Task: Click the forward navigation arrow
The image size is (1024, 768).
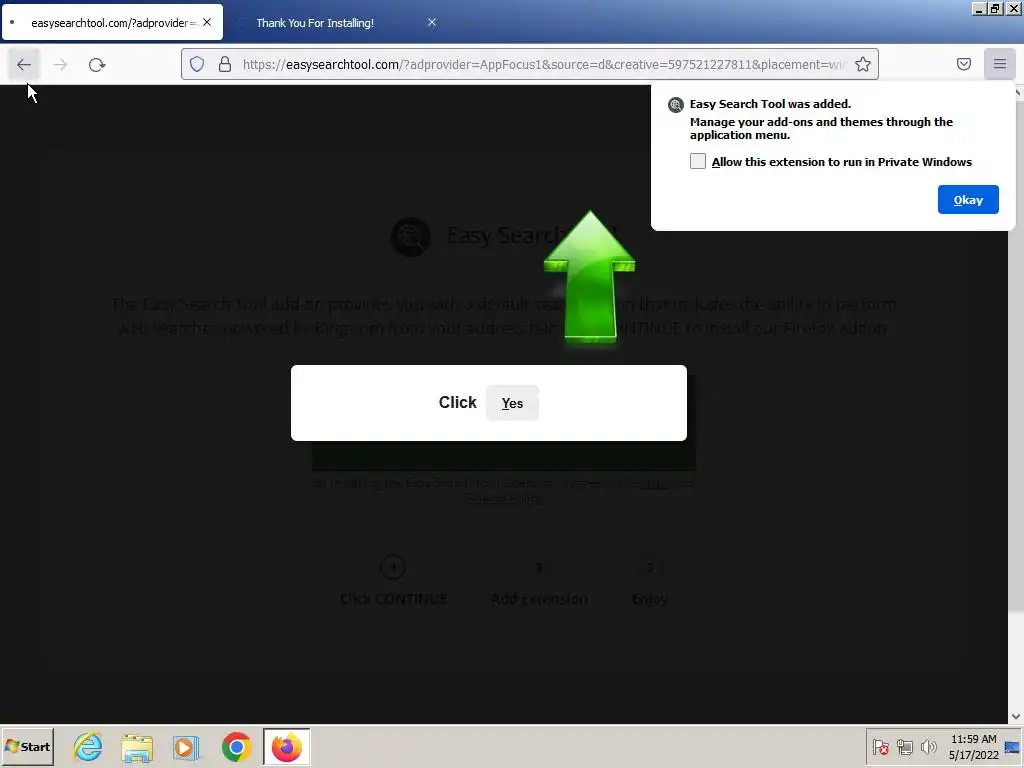Action: (x=60, y=65)
